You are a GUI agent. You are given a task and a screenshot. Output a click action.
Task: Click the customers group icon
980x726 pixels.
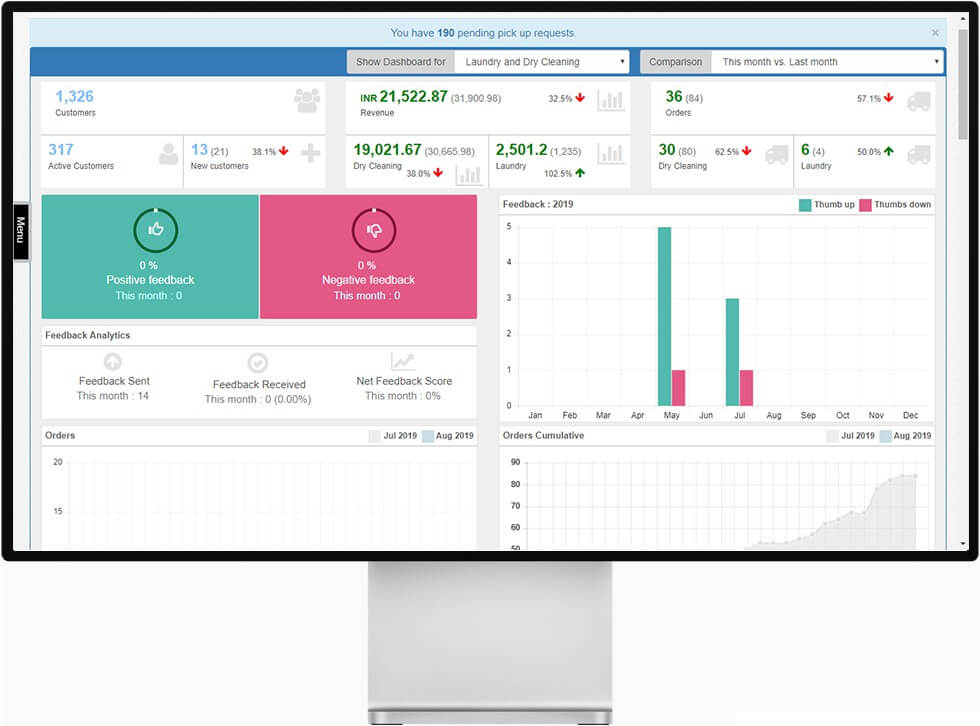click(x=307, y=101)
